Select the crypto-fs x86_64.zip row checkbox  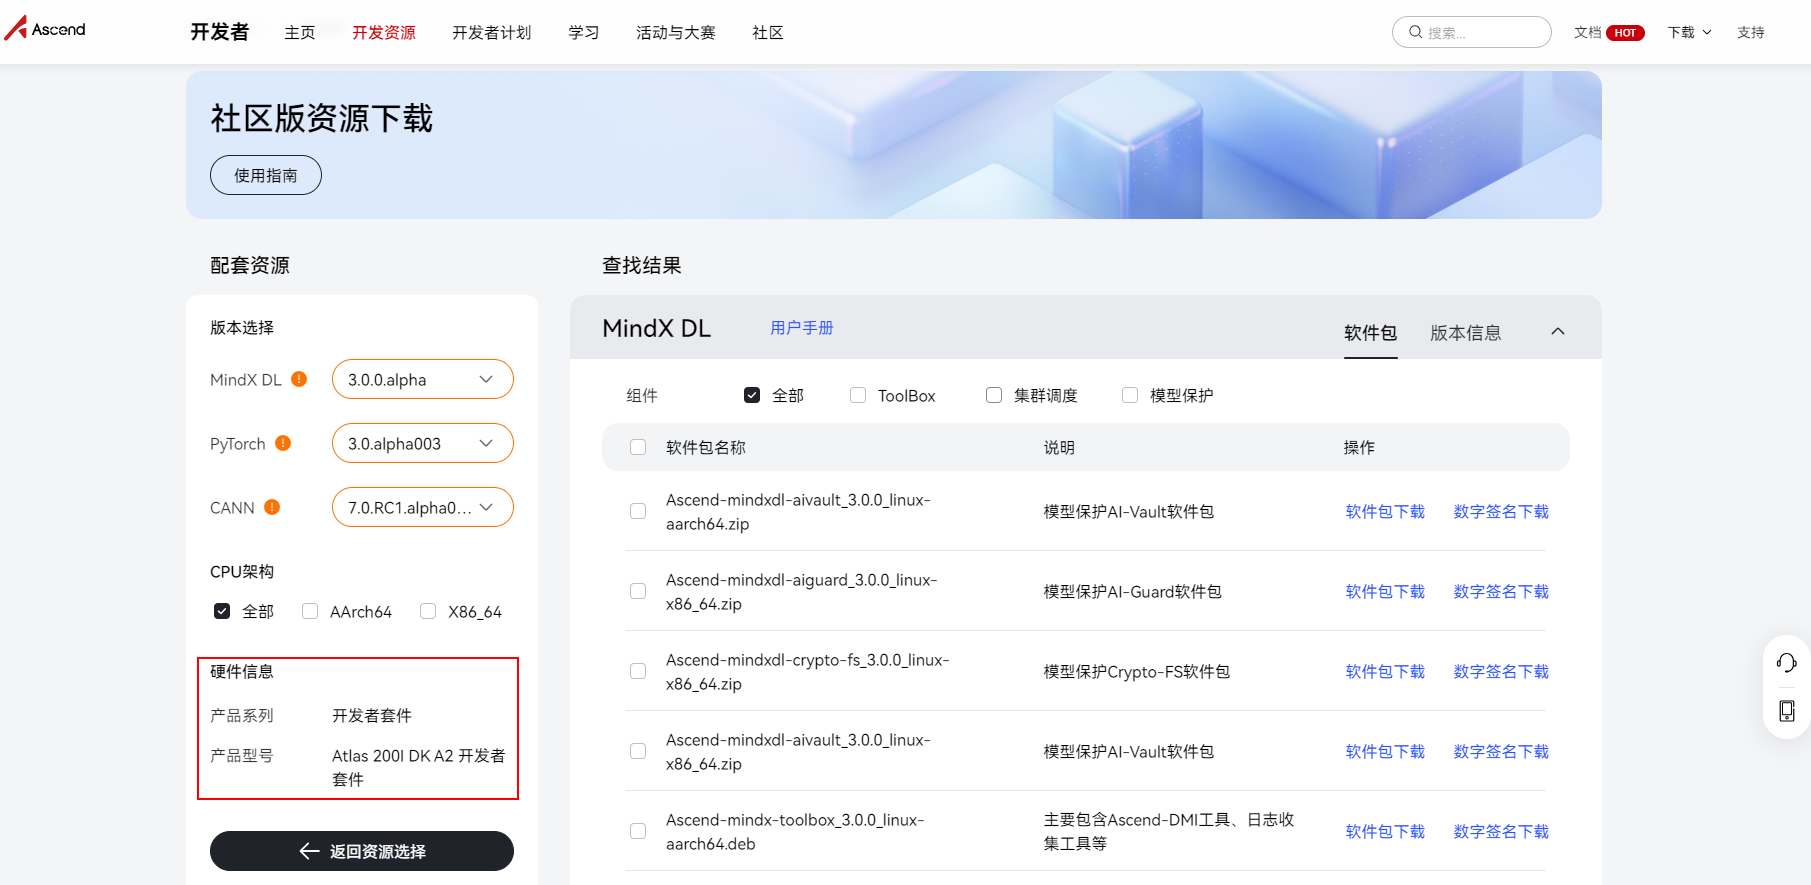point(638,671)
